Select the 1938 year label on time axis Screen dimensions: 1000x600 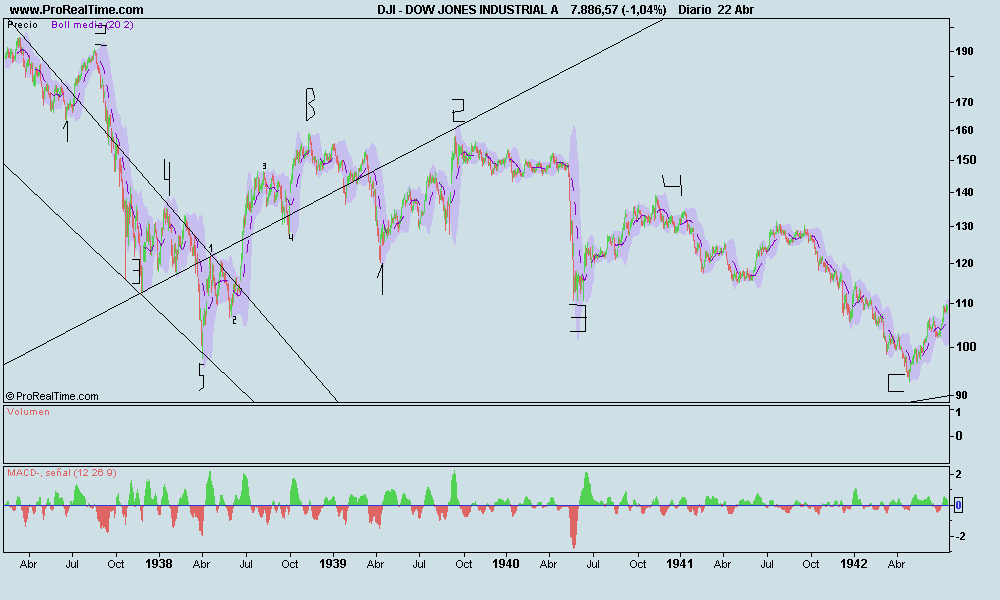point(159,564)
